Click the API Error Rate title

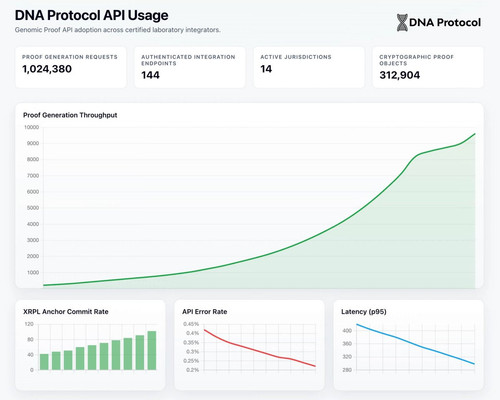(x=205, y=312)
